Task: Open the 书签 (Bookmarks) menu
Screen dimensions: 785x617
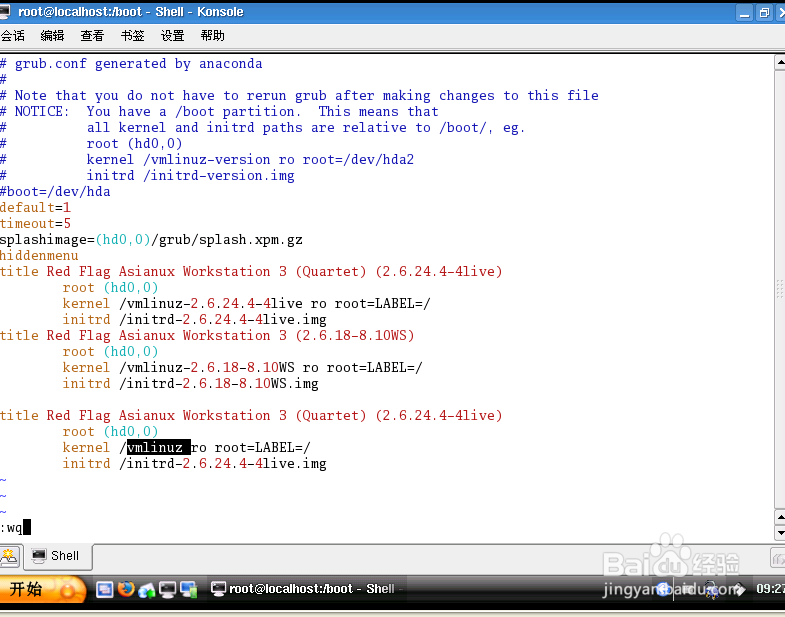Action: 133,36
